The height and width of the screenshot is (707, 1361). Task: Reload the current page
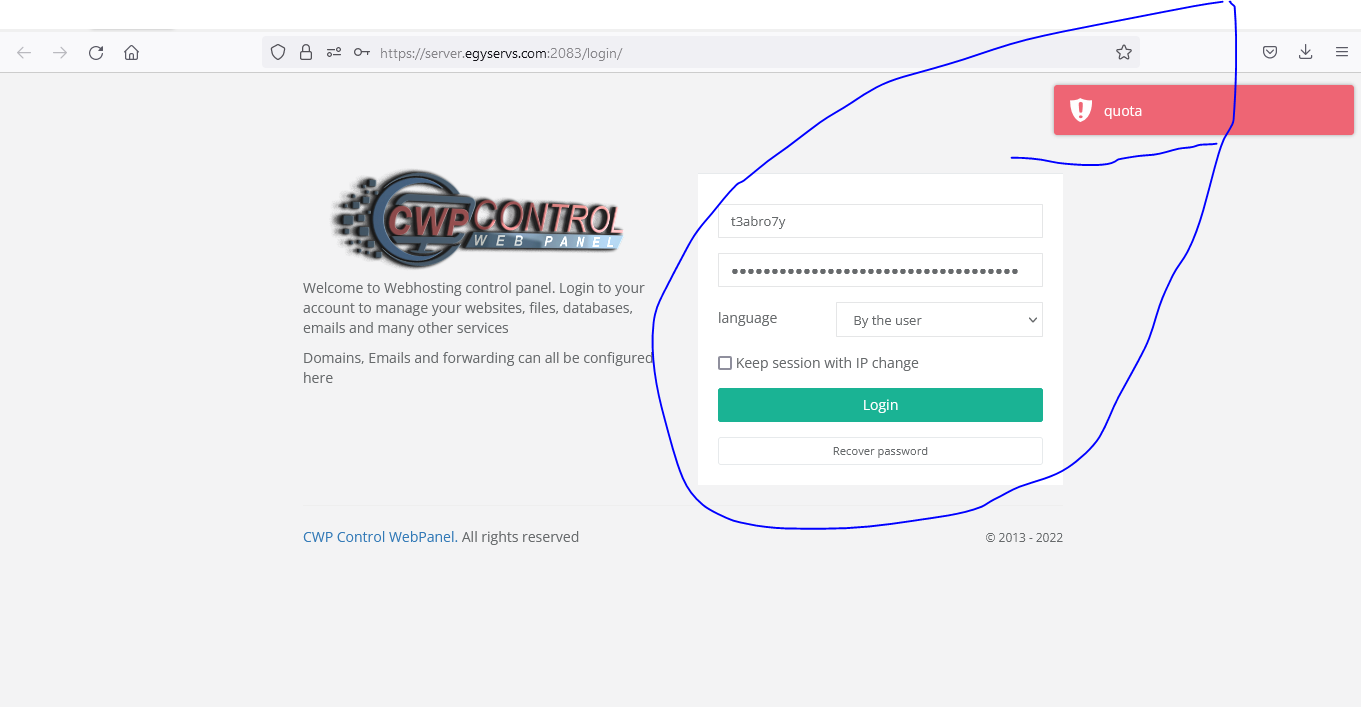coord(96,53)
